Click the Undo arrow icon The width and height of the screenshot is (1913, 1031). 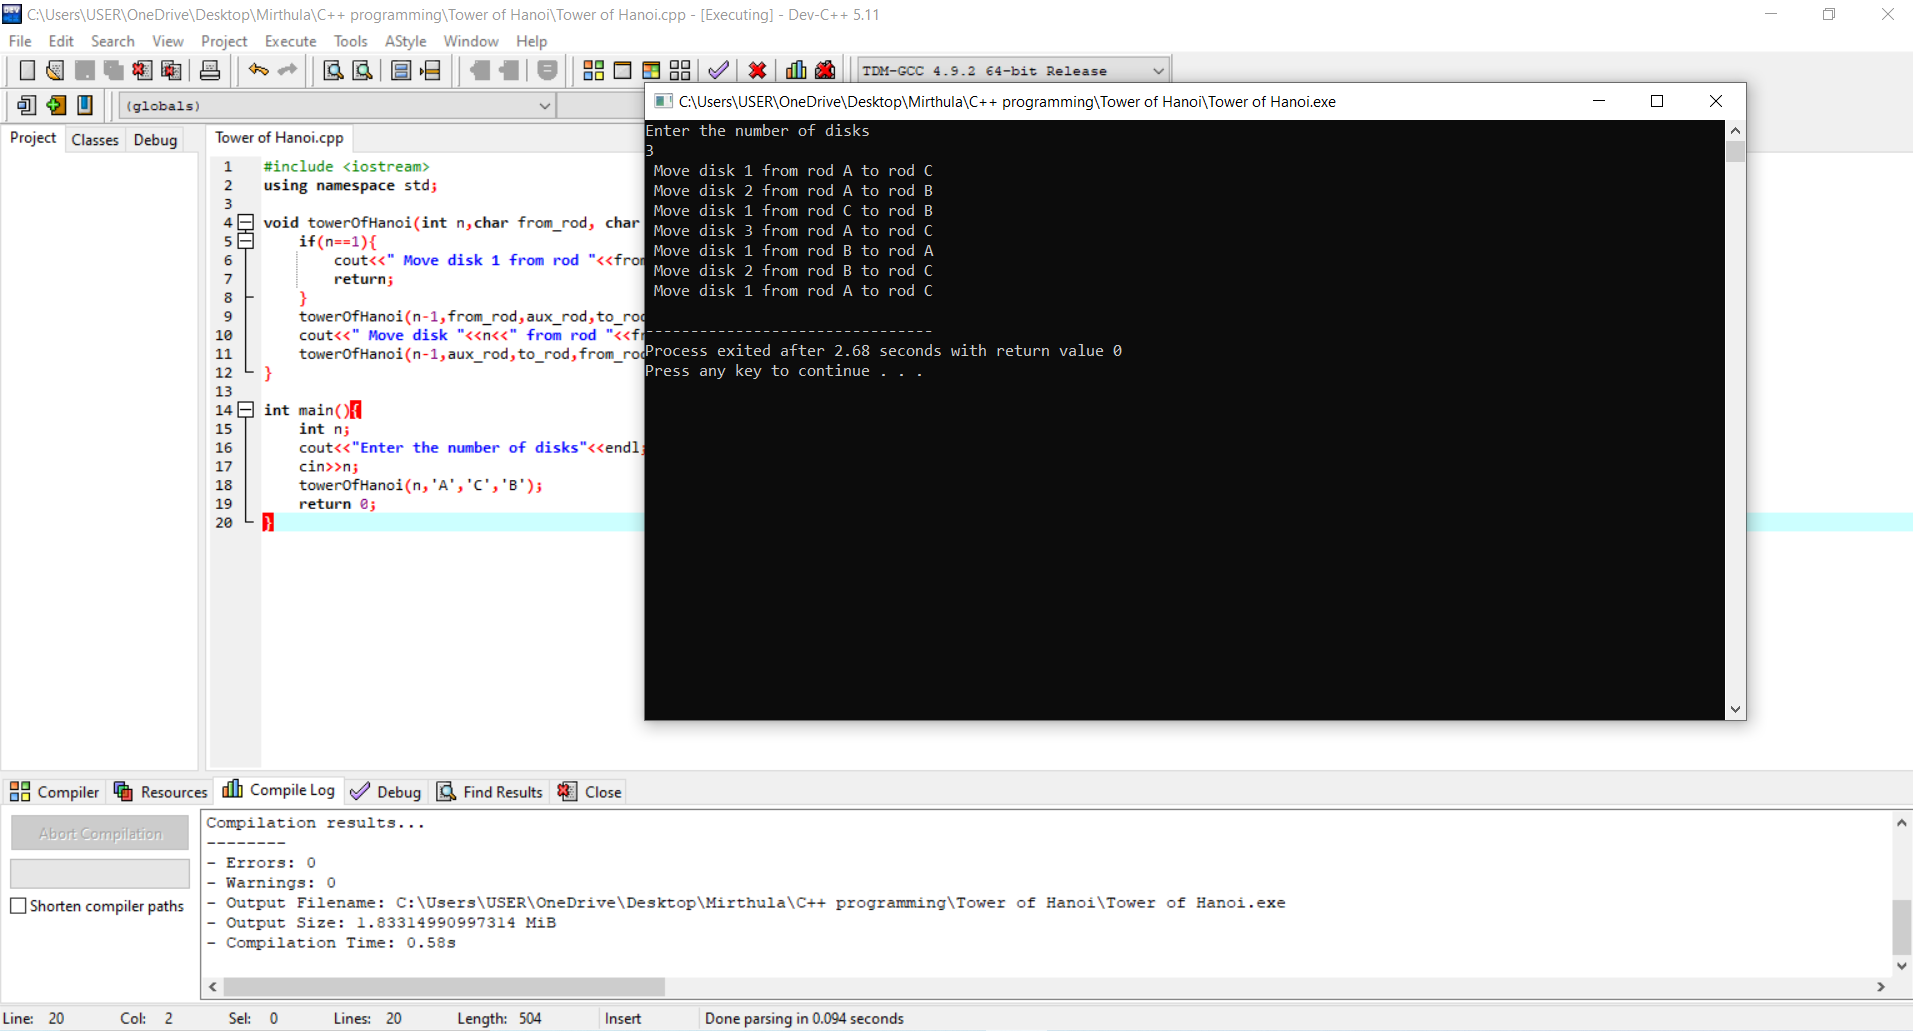[x=258, y=70]
